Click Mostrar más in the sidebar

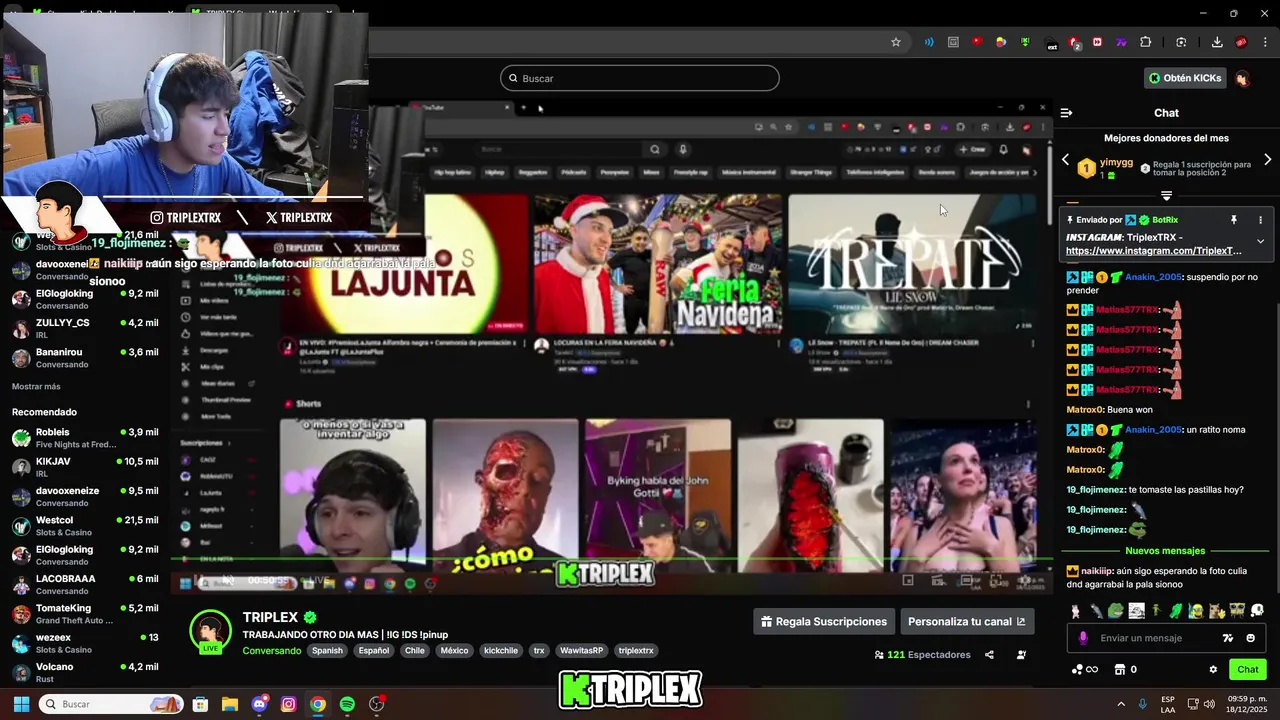[x=36, y=386]
